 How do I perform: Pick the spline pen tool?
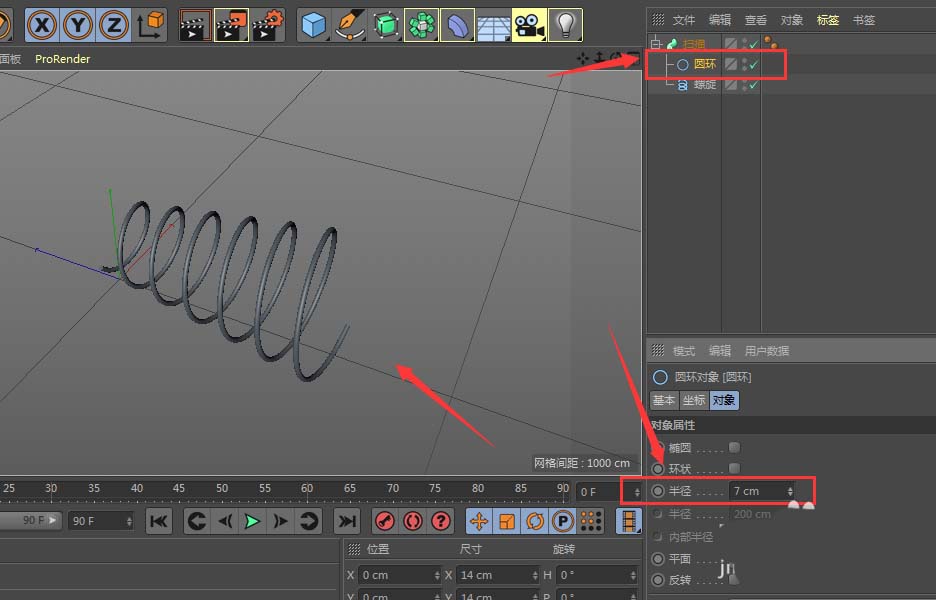[x=349, y=24]
